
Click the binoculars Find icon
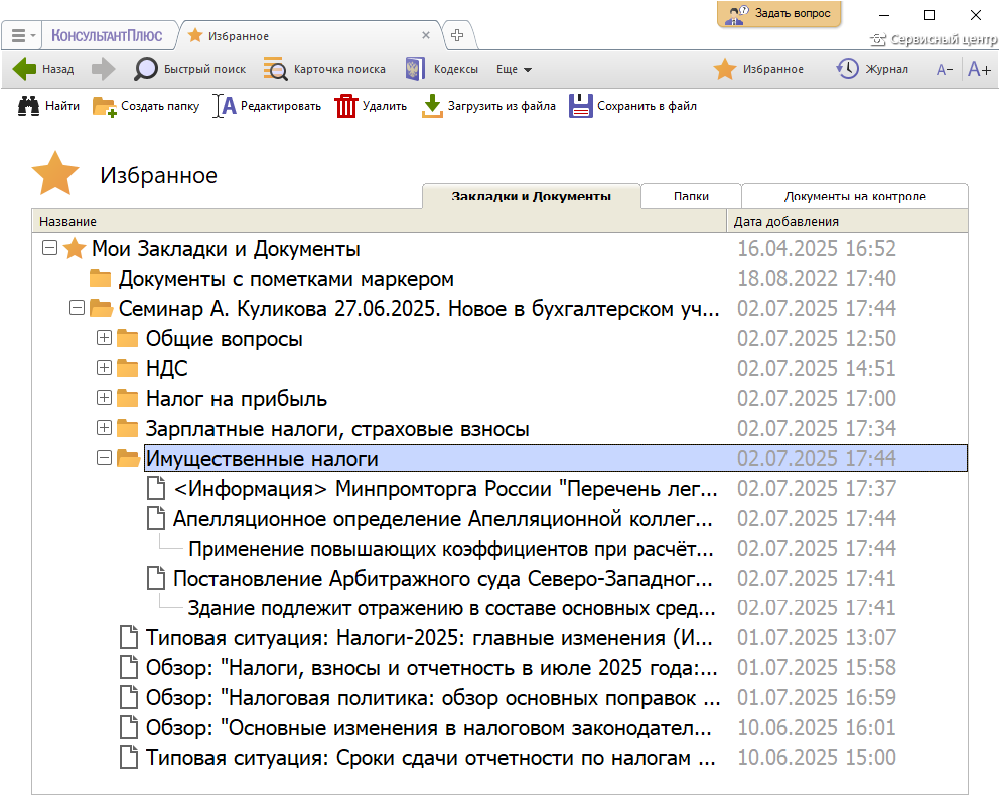[28, 106]
